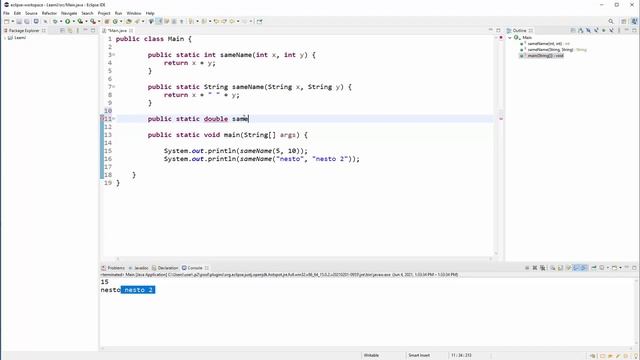Toggle Mark Occurrences in the toolbar

[158, 21]
